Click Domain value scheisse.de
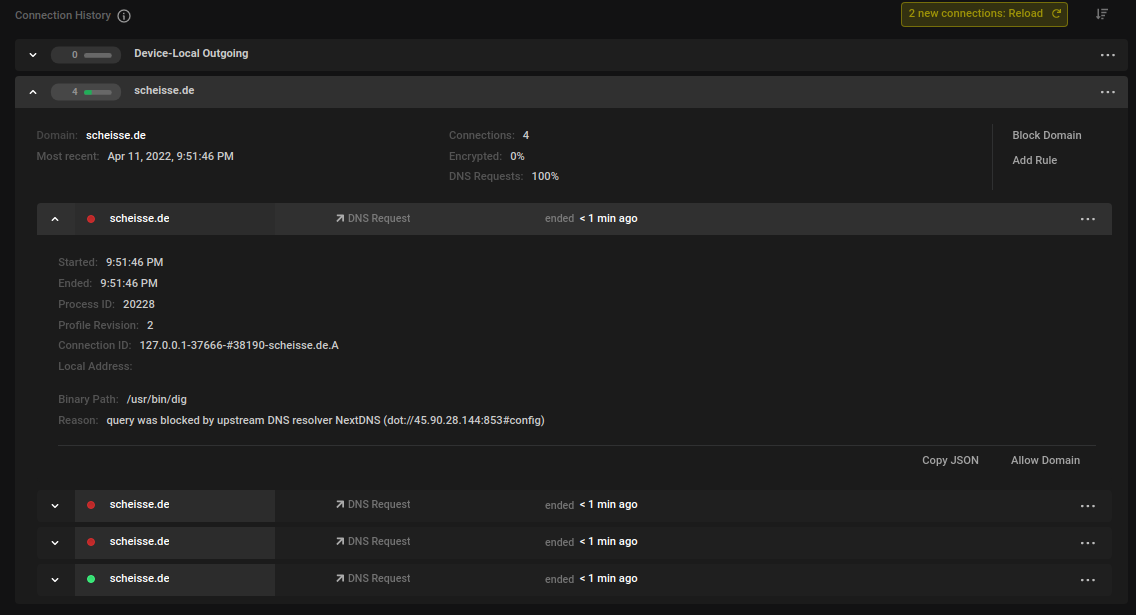Image resolution: width=1136 pixels, height=615 pixels. click(x=115, y=135)
